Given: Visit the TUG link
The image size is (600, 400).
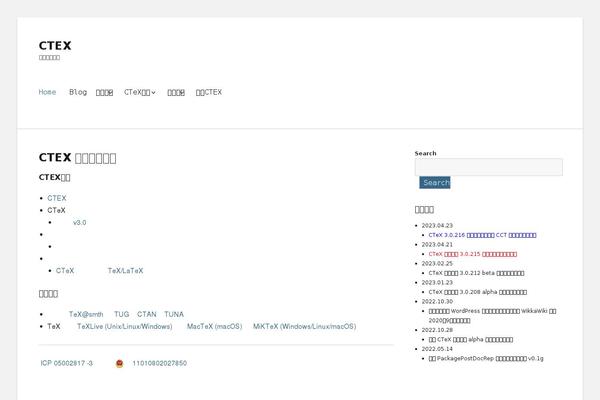Looking at the screenshot, I should pyautogui.click(x=122, y=314).
